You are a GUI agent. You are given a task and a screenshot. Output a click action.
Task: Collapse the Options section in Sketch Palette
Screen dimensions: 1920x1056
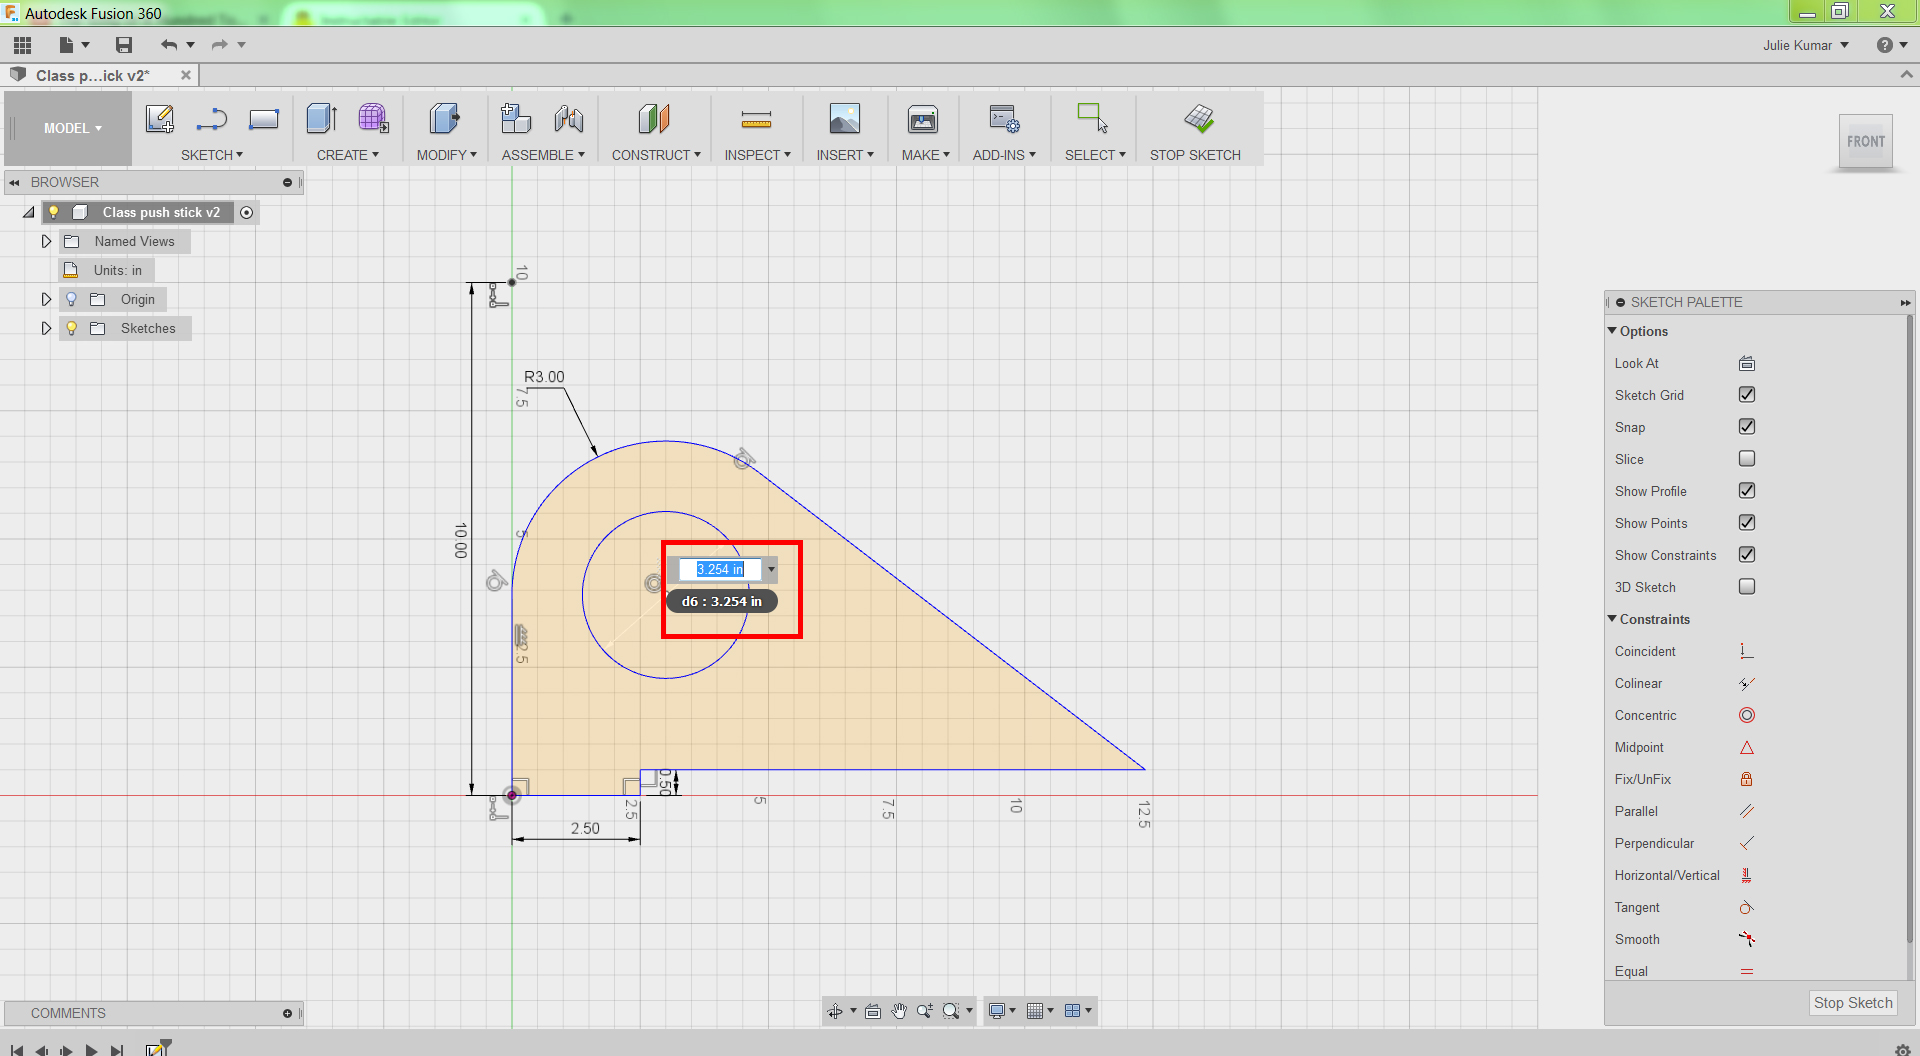(x=1612, y=331)
